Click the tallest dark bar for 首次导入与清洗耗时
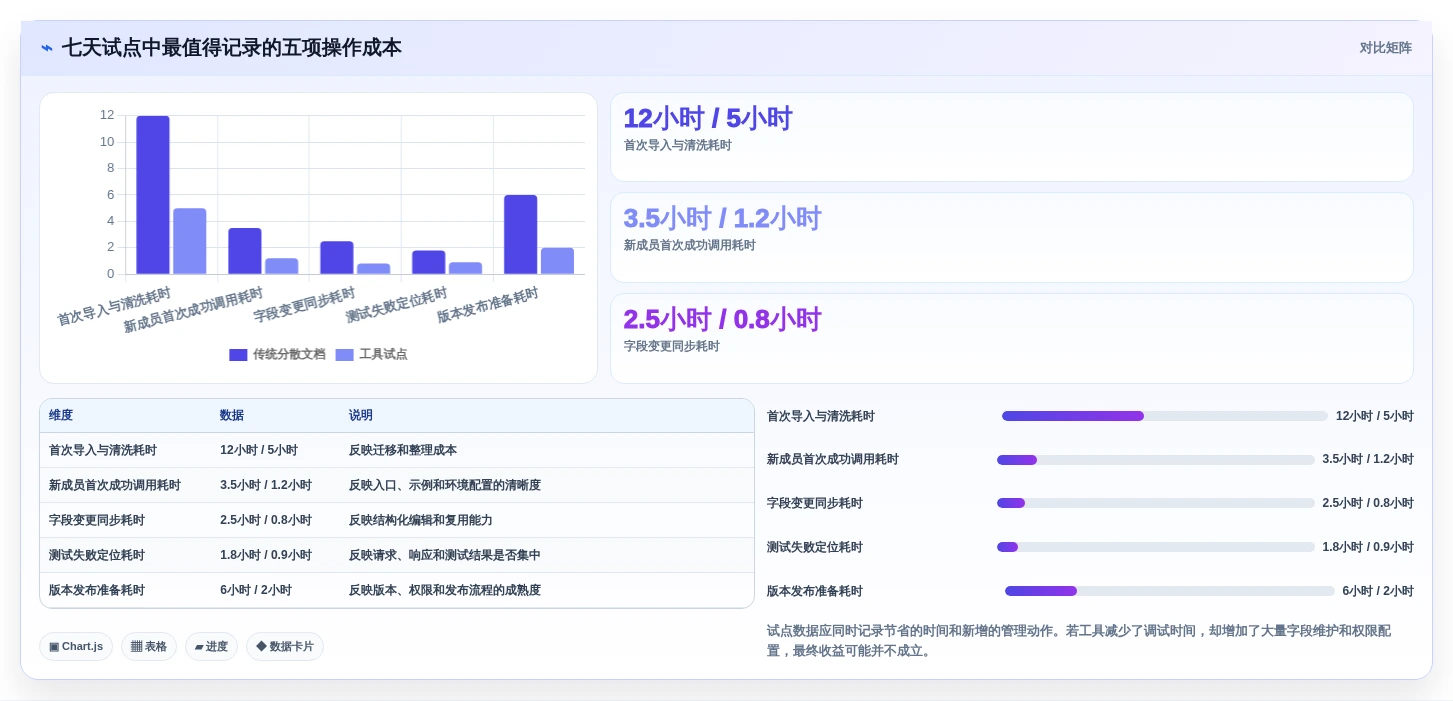The height and width of the screenshot is (701, 1453). 153,195
